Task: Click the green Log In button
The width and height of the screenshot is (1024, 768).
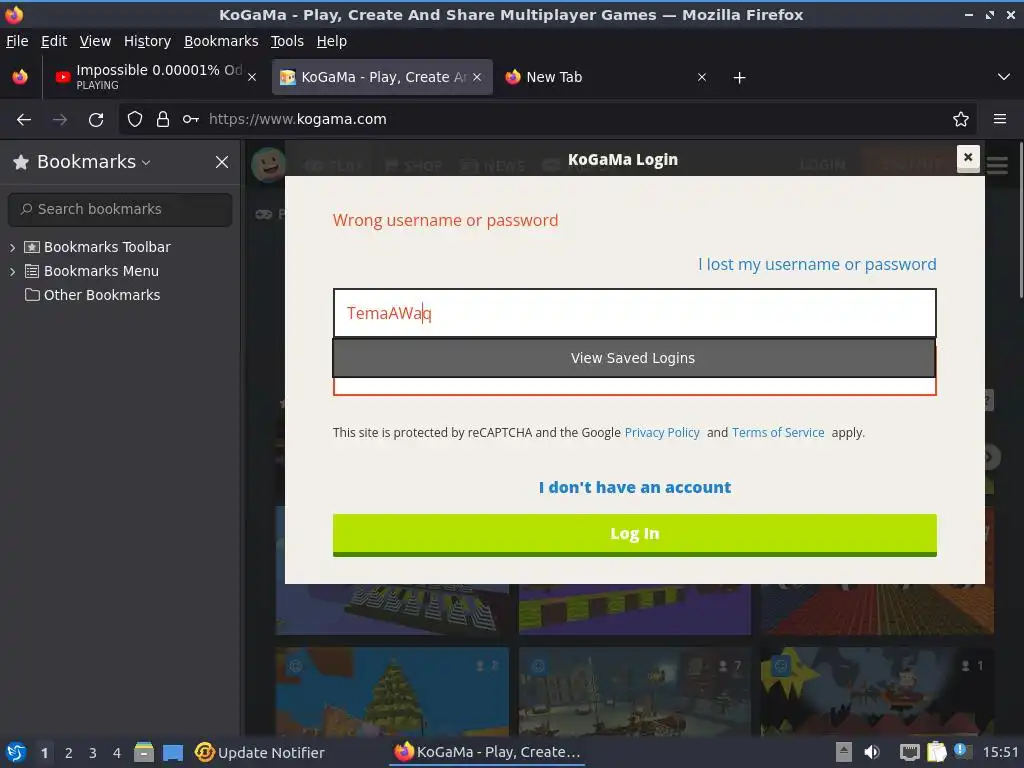Action: tap(635, 535)
